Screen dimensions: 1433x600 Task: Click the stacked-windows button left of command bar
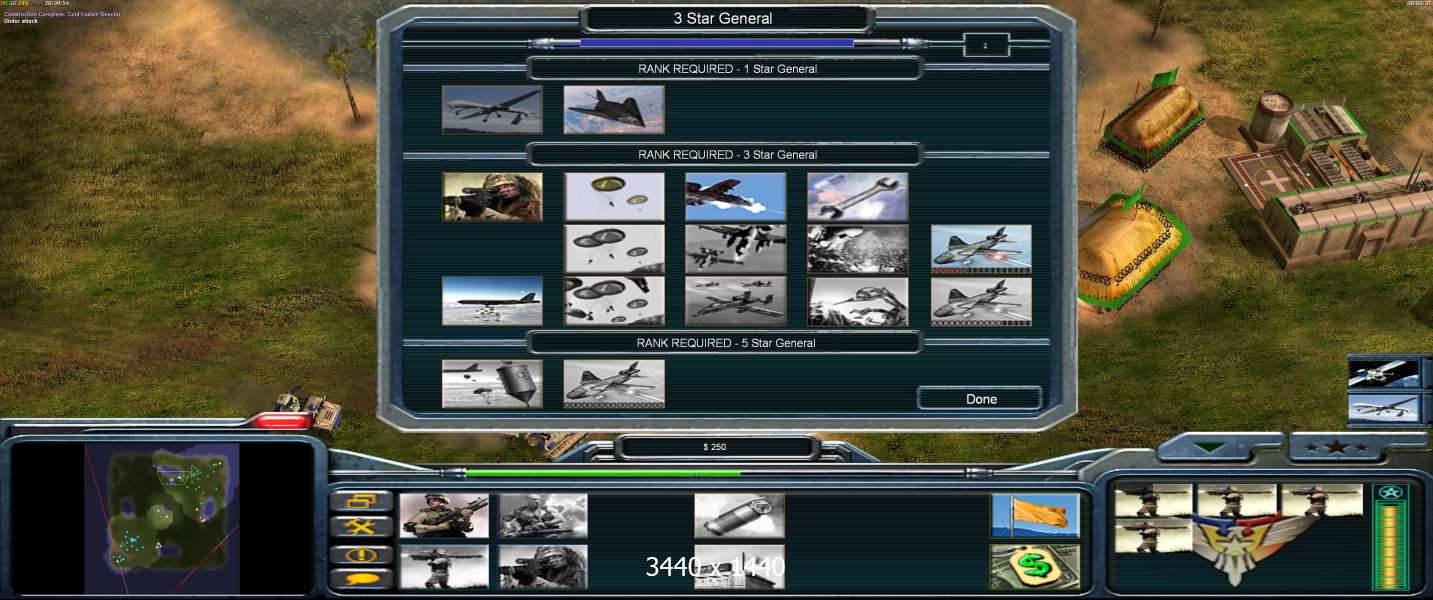[x=361, y=500]
